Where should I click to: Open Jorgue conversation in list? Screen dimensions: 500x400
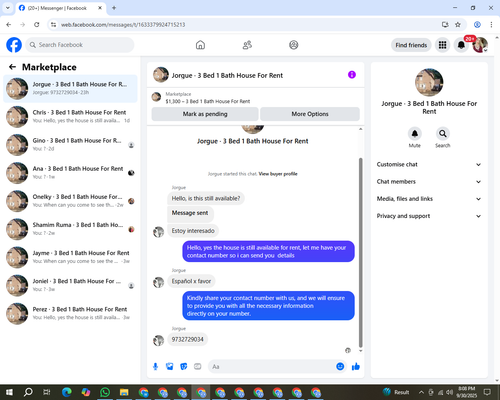[70, 89]
